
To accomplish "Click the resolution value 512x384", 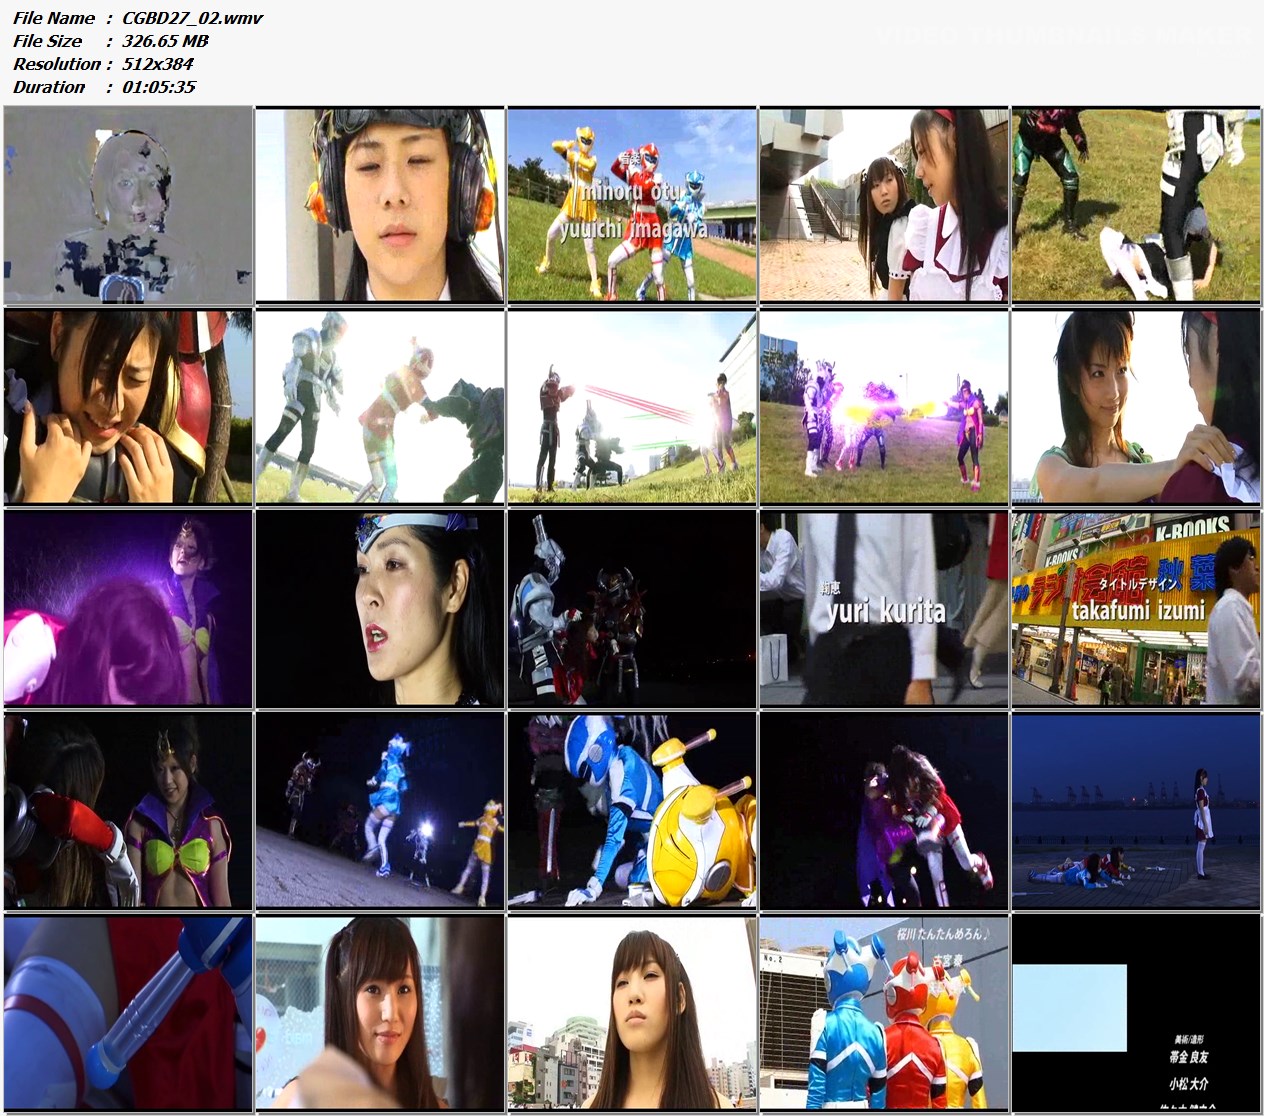I will (x=158, y=64).
